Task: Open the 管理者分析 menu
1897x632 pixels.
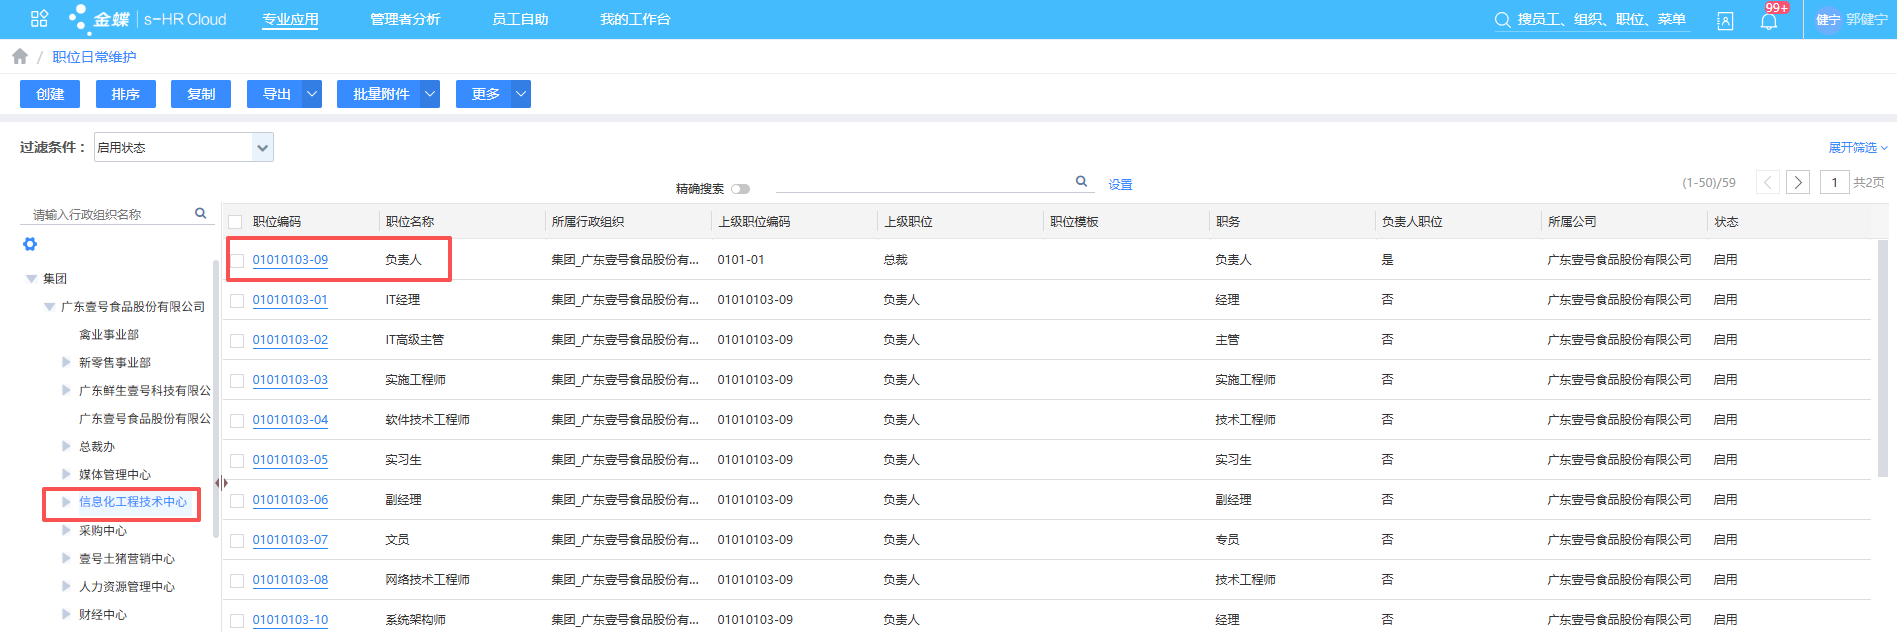Action: click(x=404, y=19)
